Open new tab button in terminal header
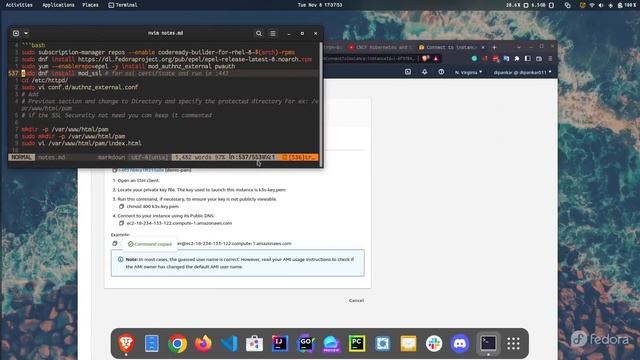The height and width of the screenshot is (360, 640). (16, 33)
